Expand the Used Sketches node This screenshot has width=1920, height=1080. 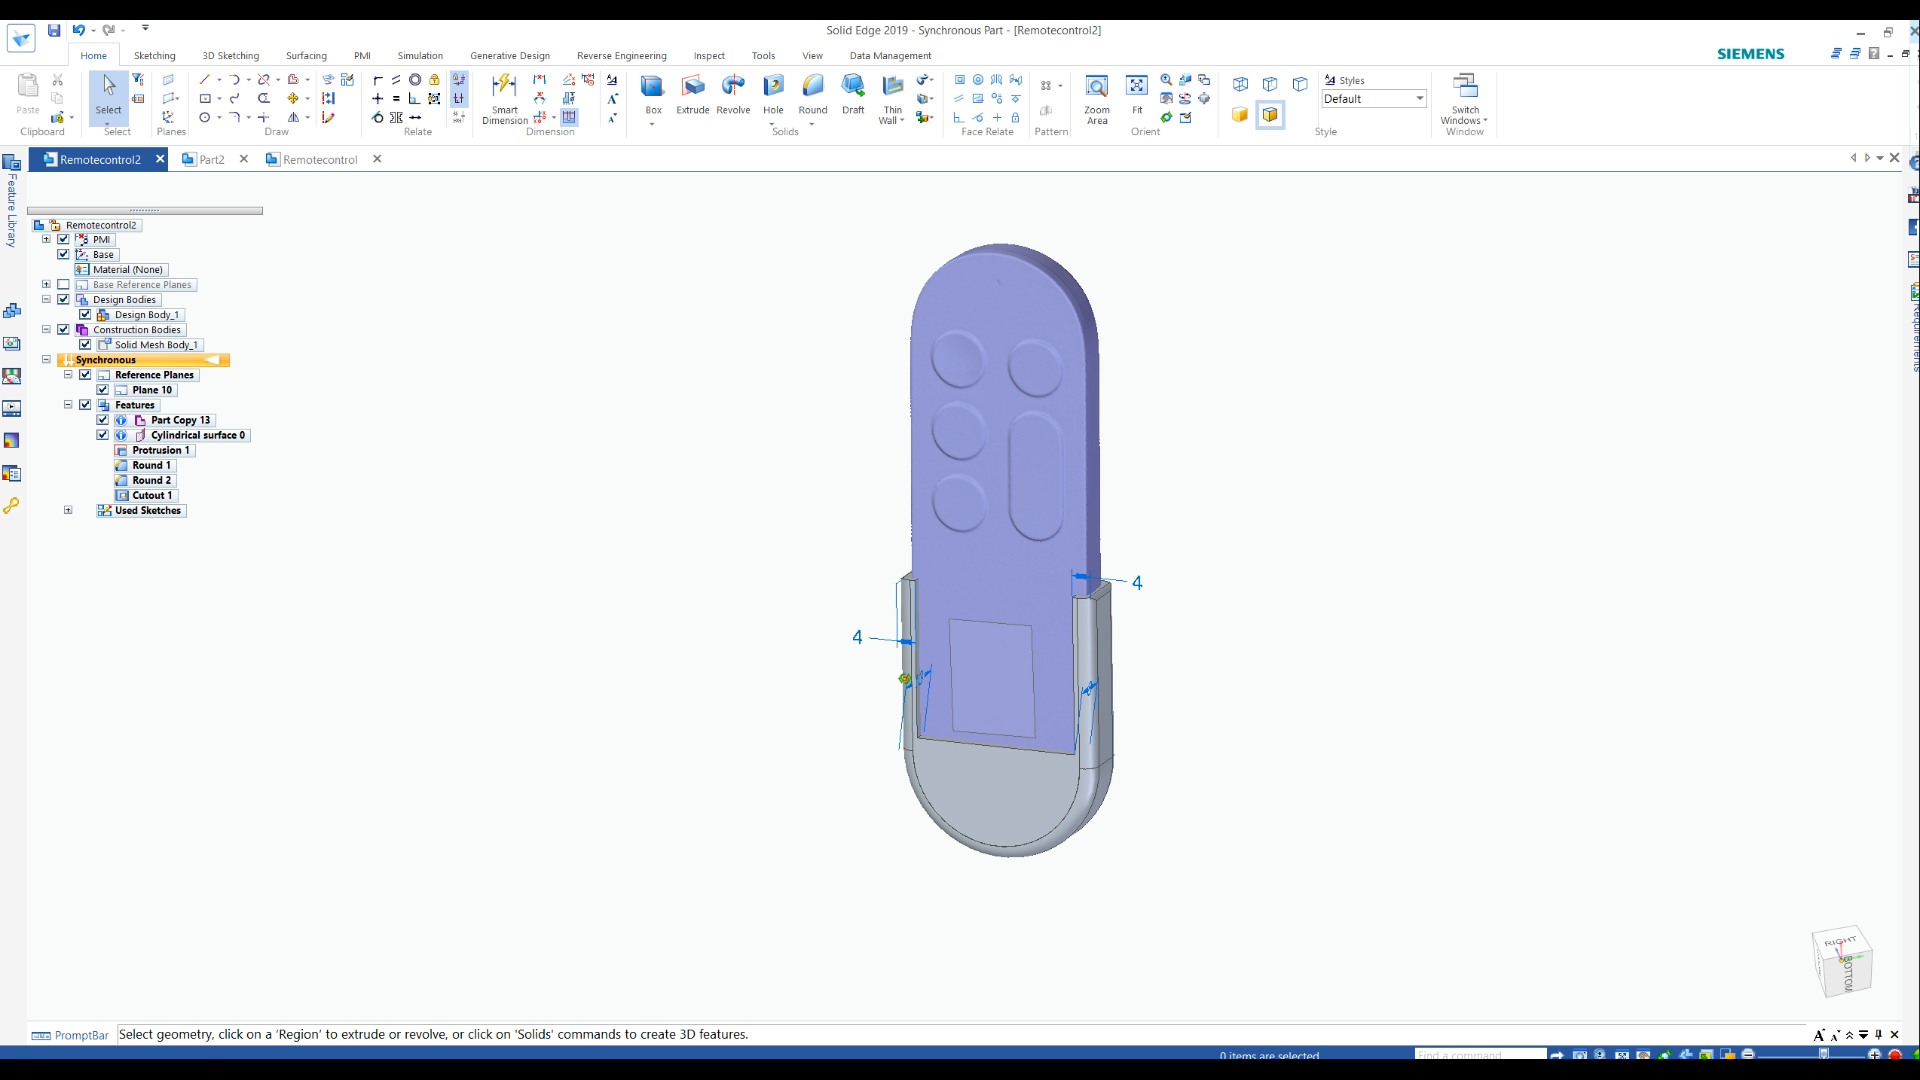click(x=67, y=510)
